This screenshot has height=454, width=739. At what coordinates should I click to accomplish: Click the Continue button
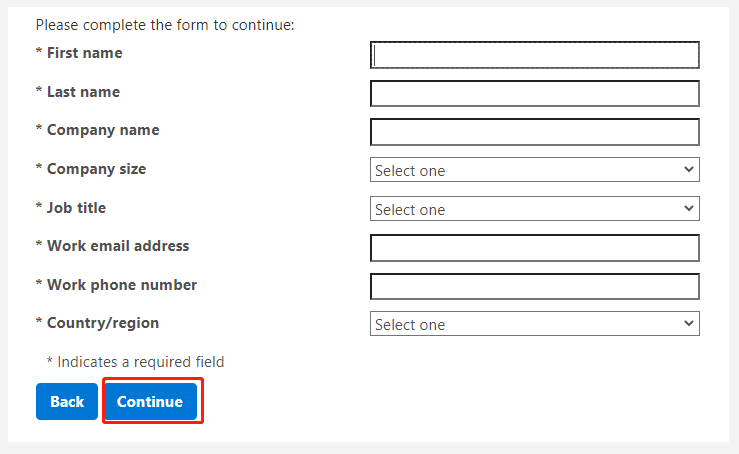click(150, 401)
